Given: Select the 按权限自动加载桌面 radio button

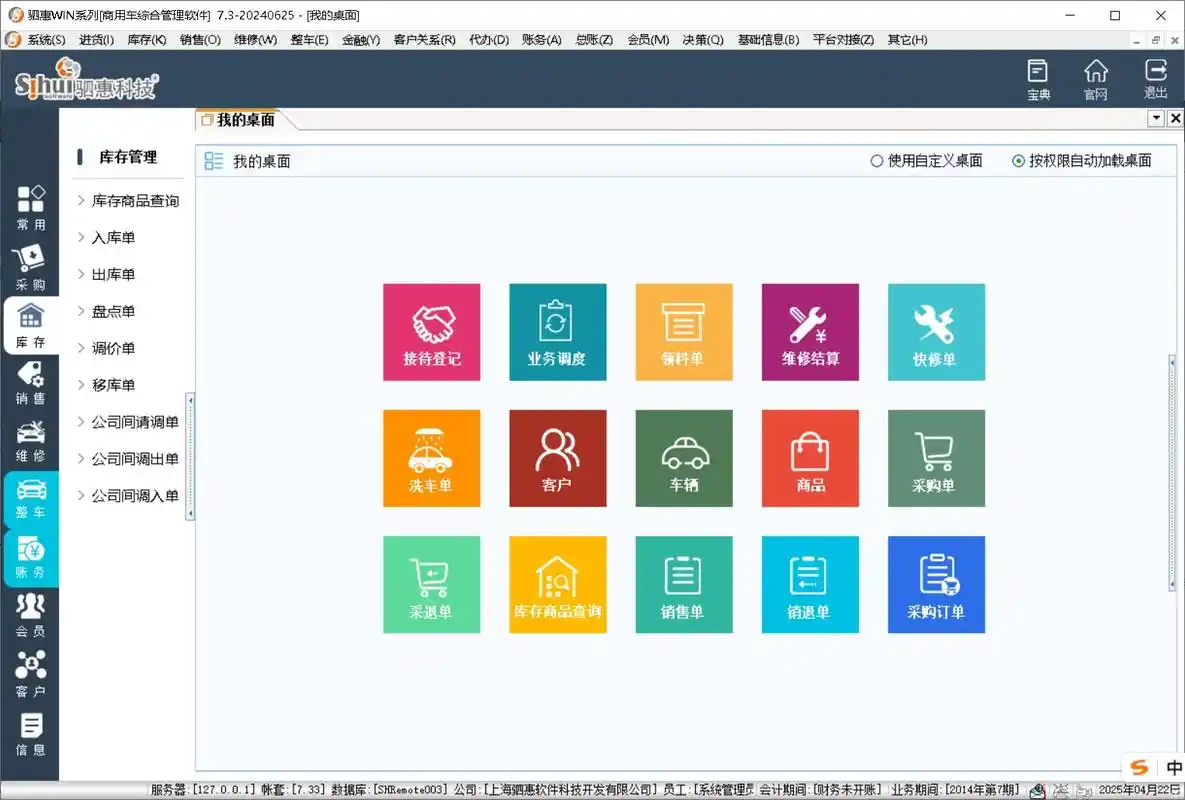Looking at the screenshot, I should pos(1017,160).
